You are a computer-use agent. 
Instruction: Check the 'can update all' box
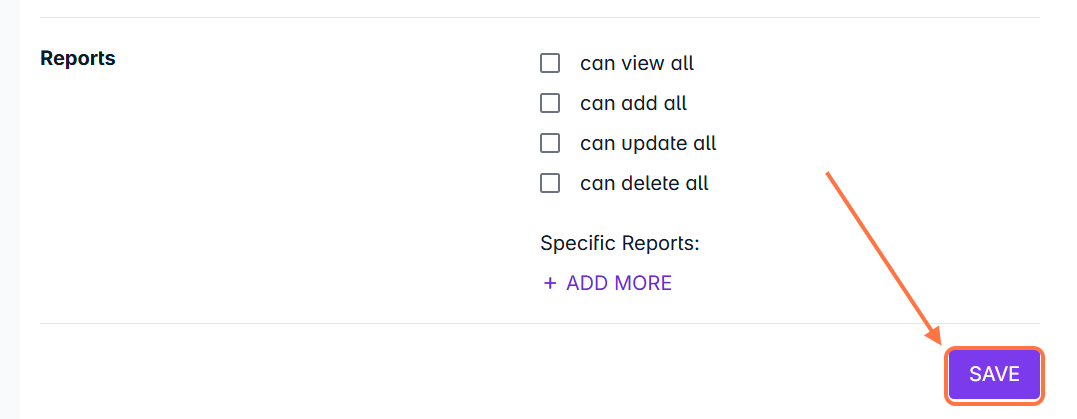click(550, 143)
